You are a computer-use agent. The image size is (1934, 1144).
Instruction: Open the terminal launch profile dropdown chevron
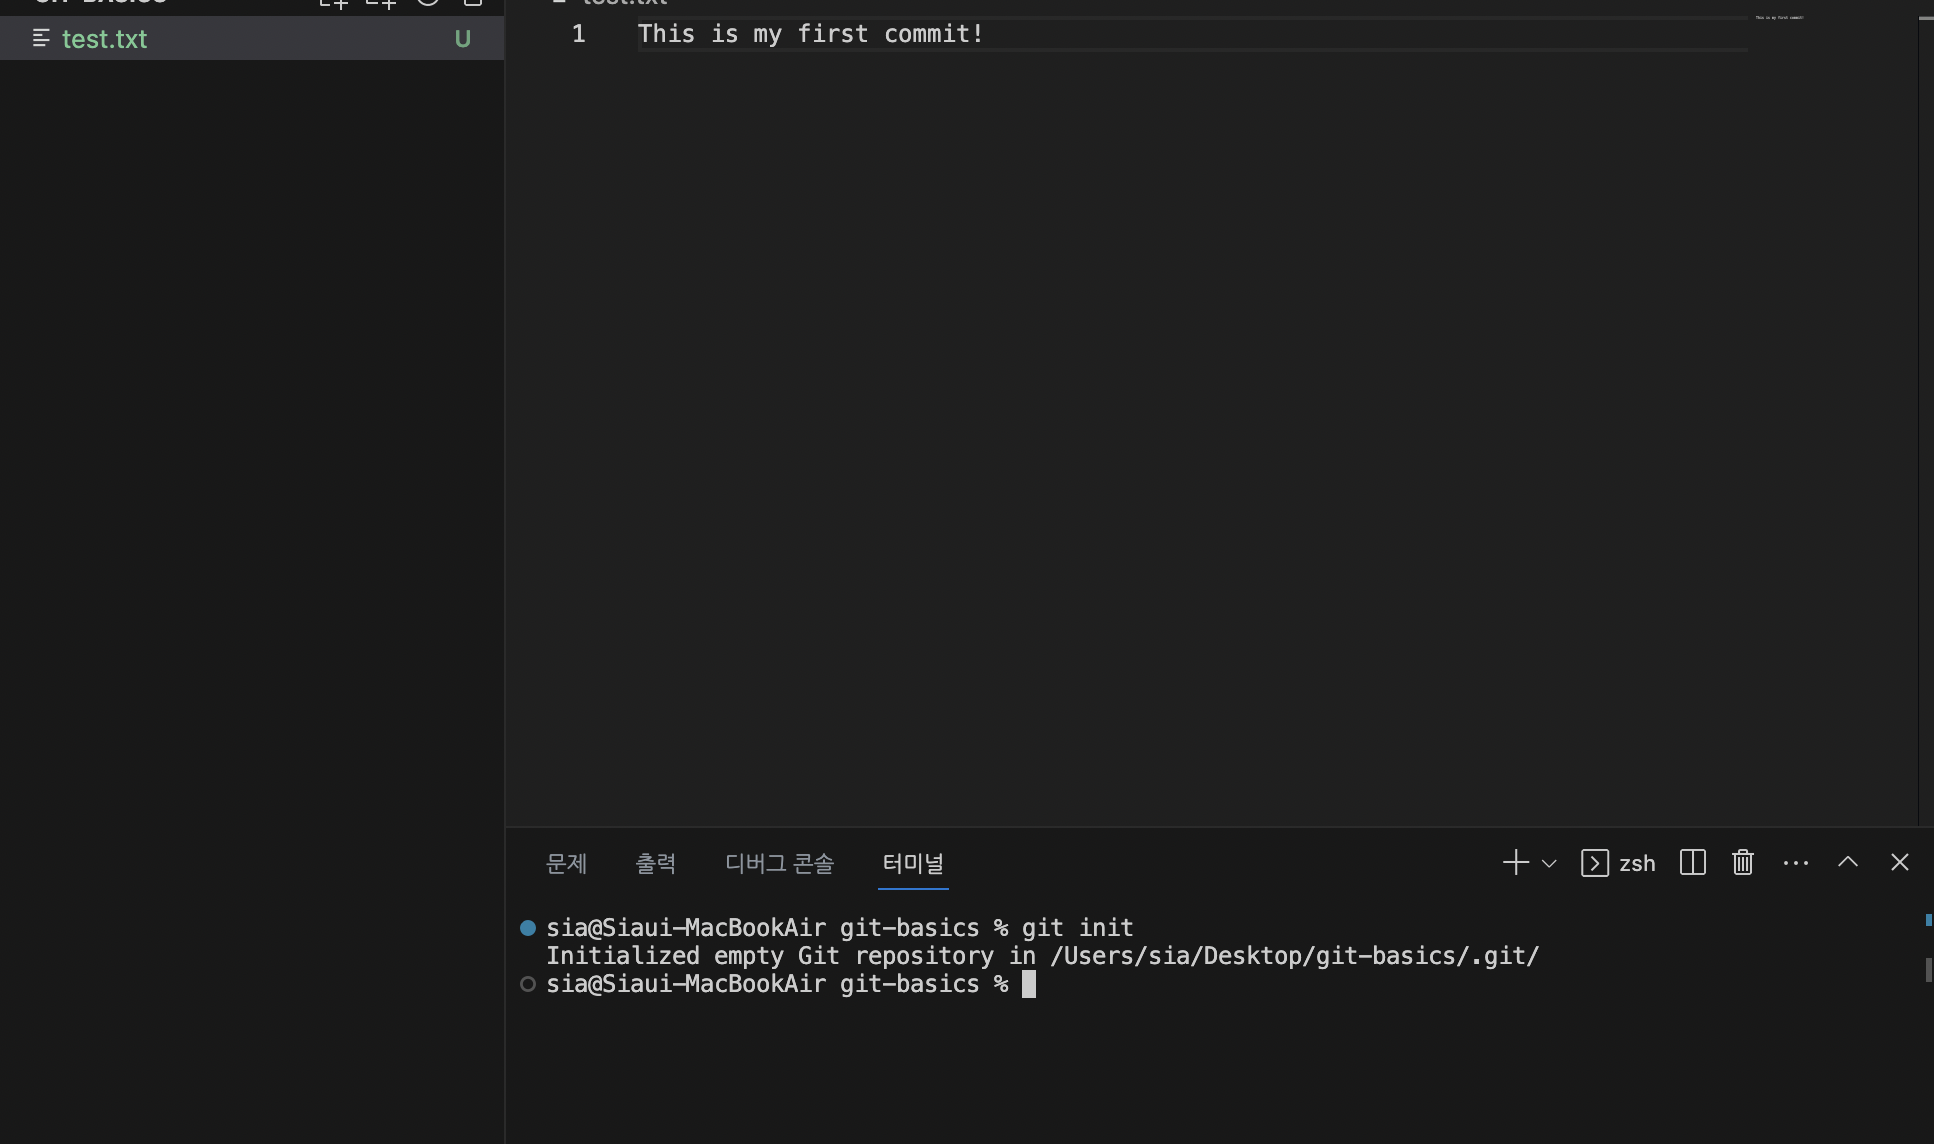(x=1549, y=863)
